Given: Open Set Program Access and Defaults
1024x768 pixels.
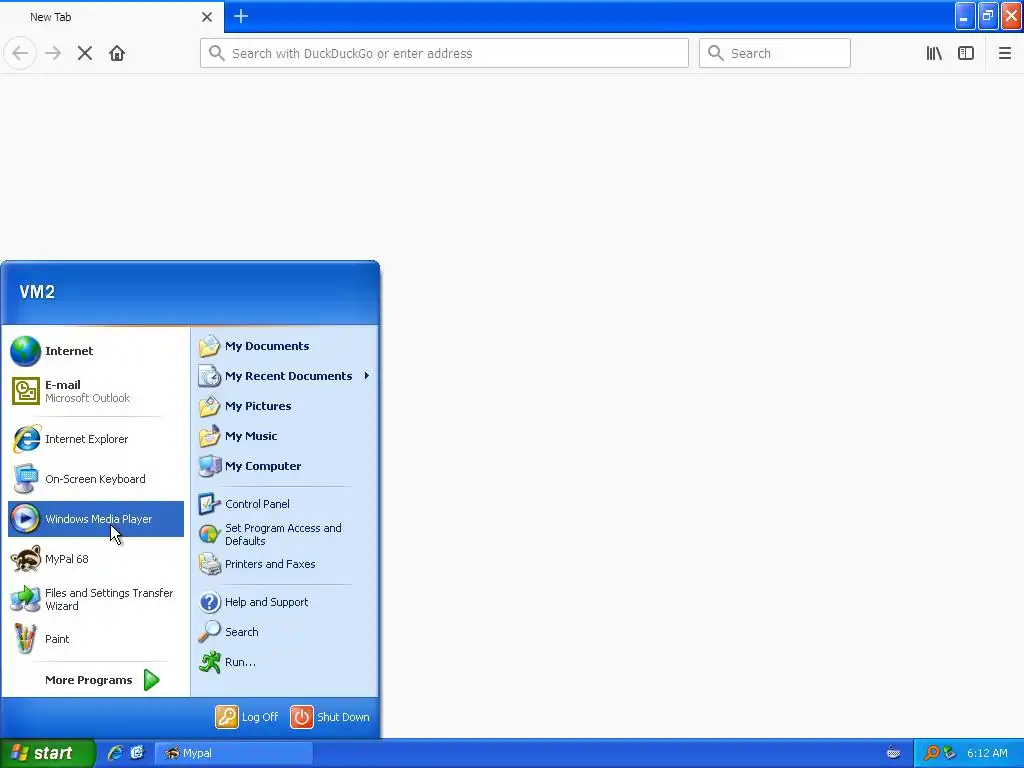Looking at the screenshot, I should tap(285, 534).
